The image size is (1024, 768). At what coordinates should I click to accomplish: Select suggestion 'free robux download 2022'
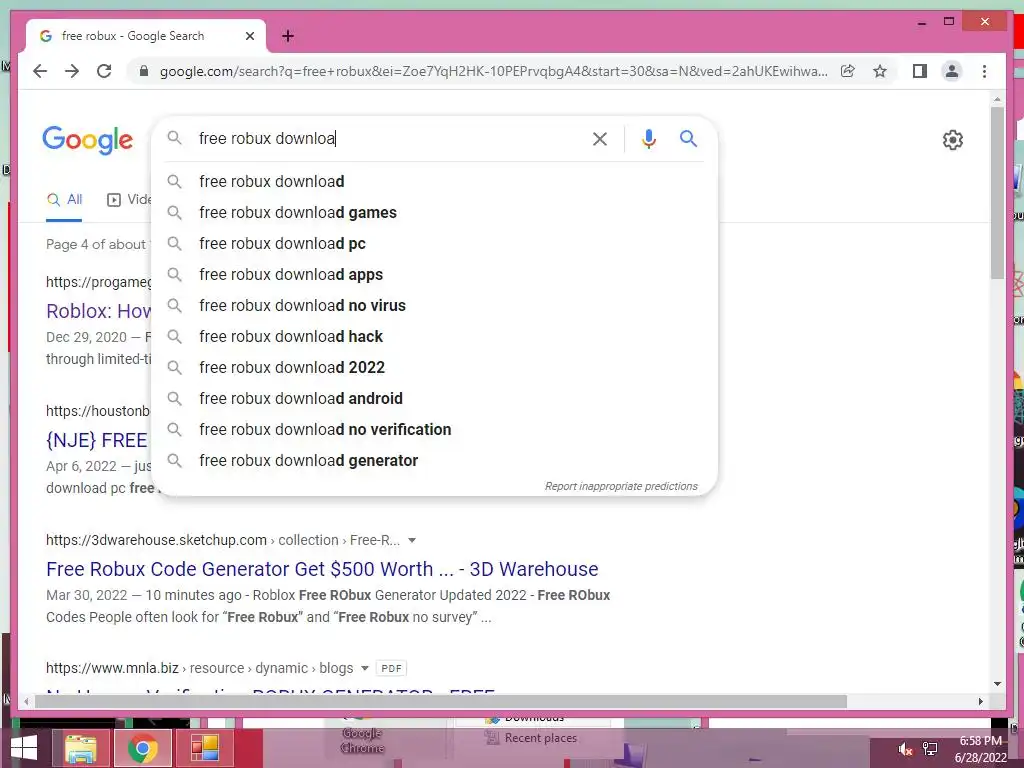point(434,368)
